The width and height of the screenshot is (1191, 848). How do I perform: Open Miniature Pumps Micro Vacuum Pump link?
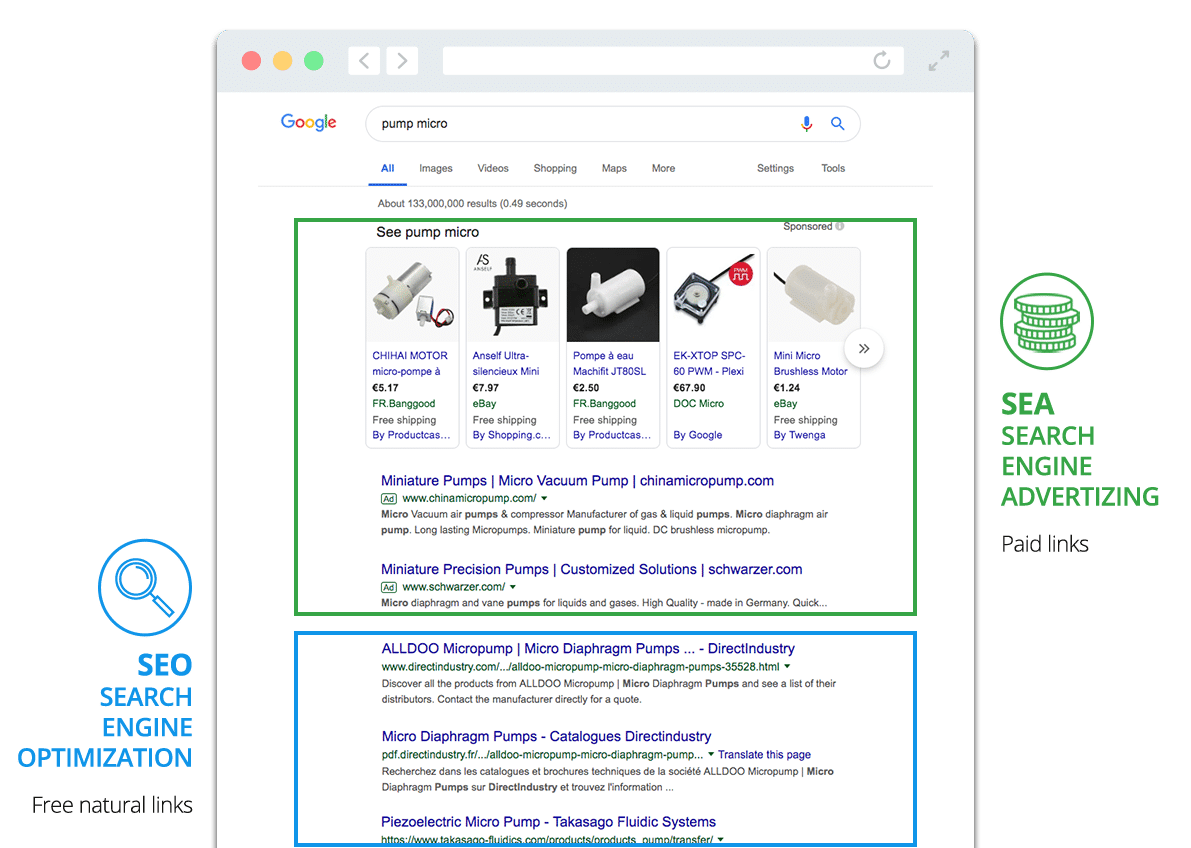click(577, 481)
